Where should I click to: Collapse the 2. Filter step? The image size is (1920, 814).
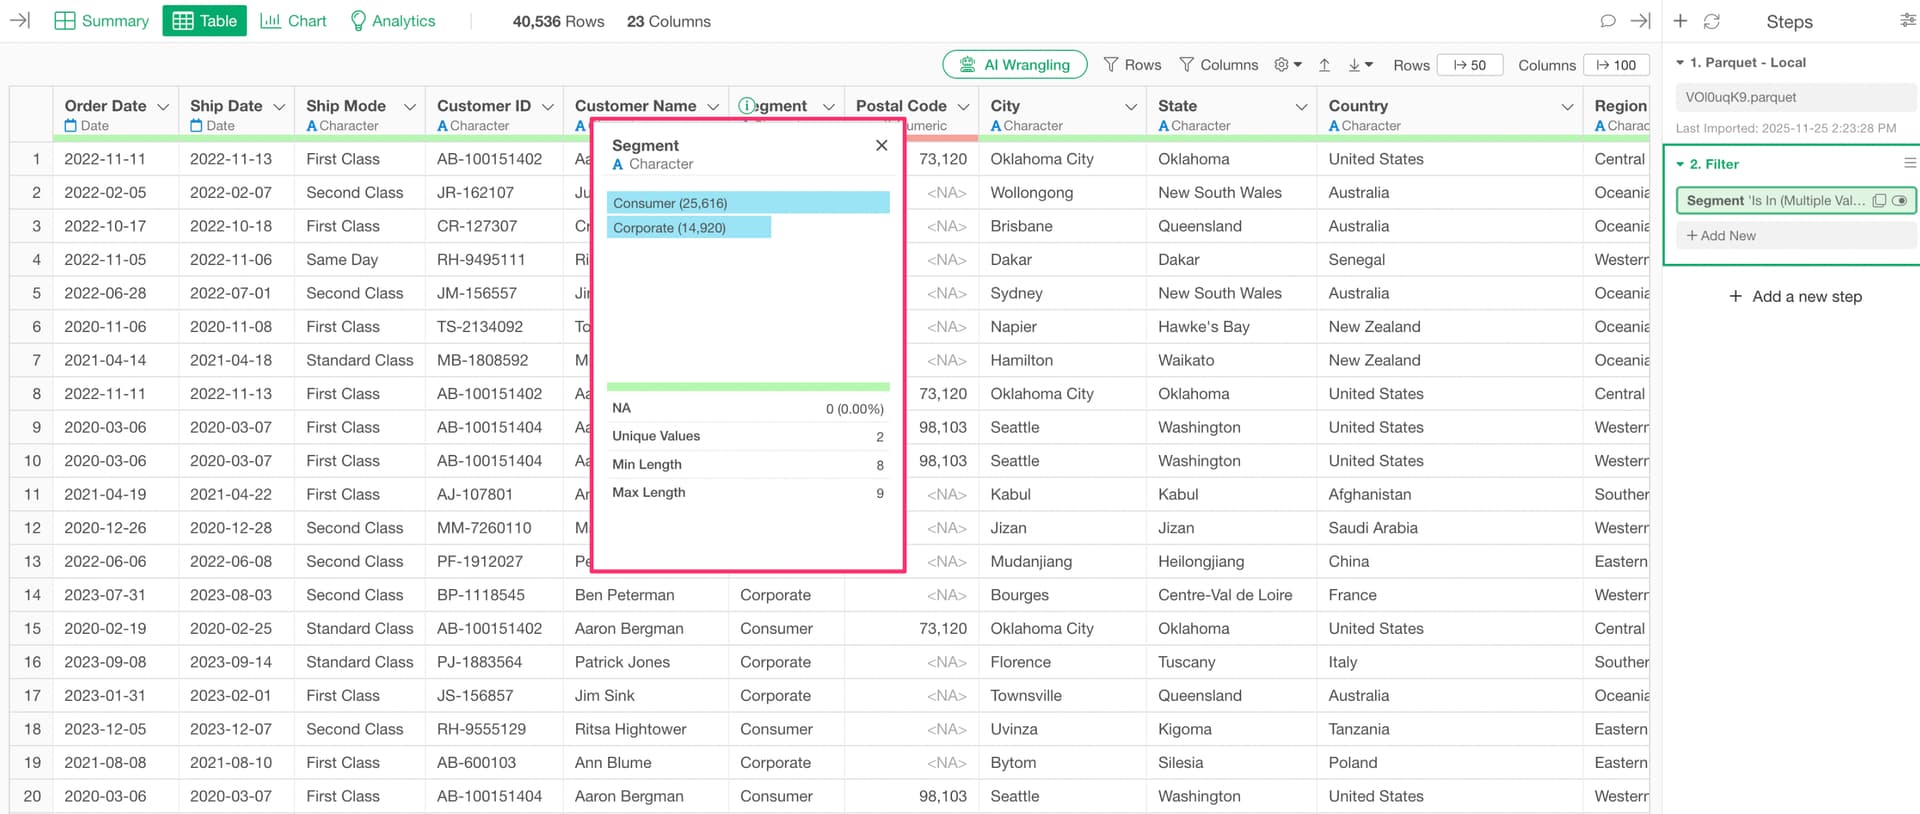coord(1680,164)
